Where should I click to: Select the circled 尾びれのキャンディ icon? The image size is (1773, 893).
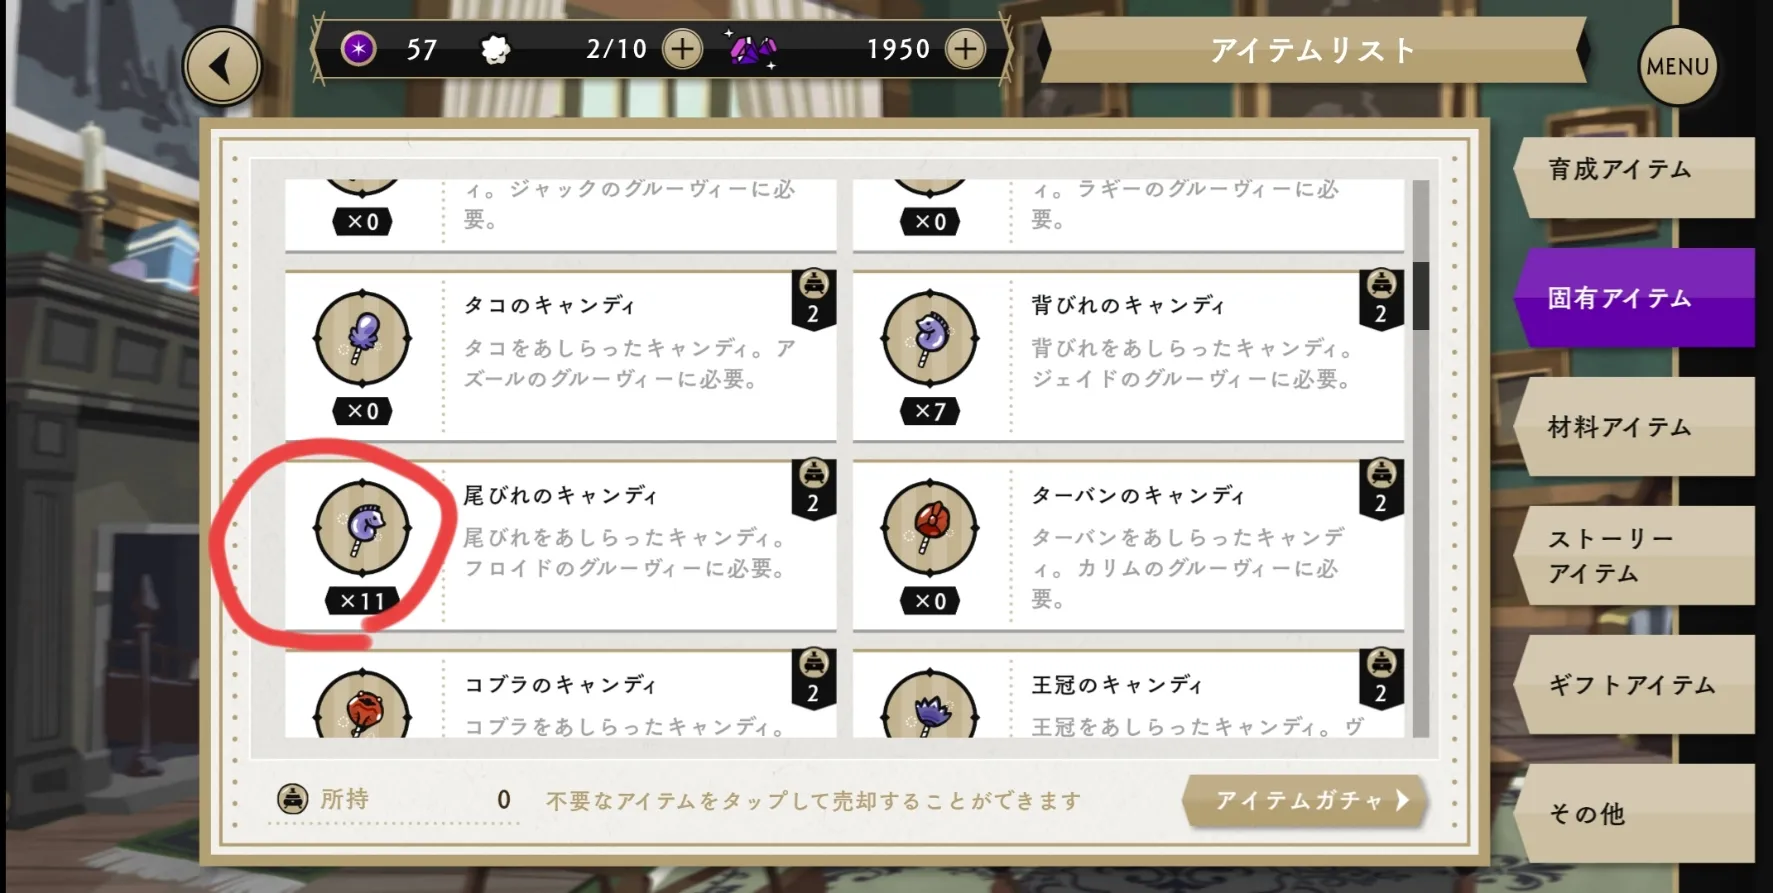pos(362,529)
